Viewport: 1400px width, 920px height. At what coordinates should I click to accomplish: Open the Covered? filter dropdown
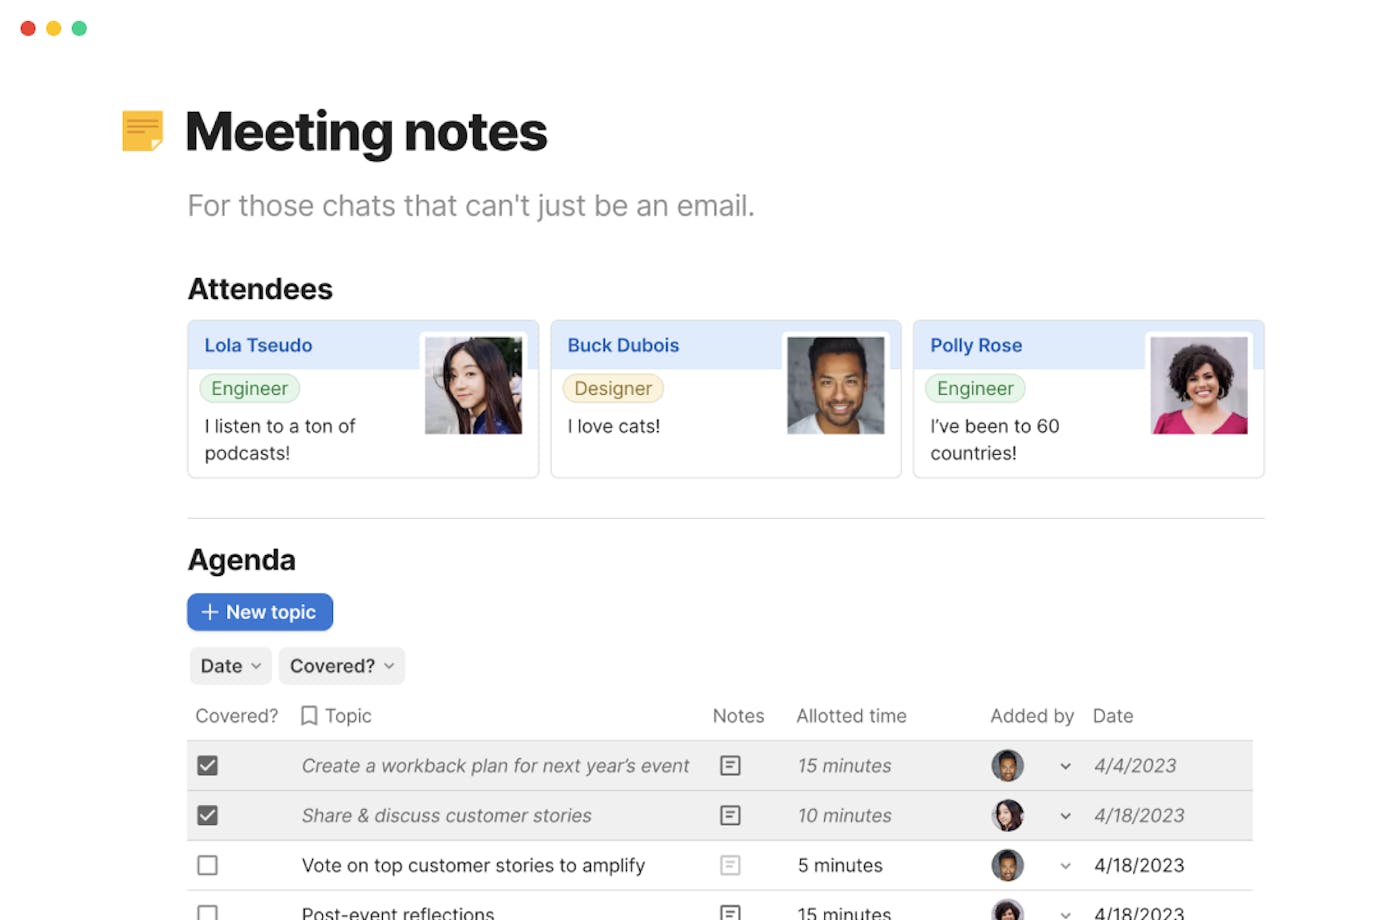[341, 666]
